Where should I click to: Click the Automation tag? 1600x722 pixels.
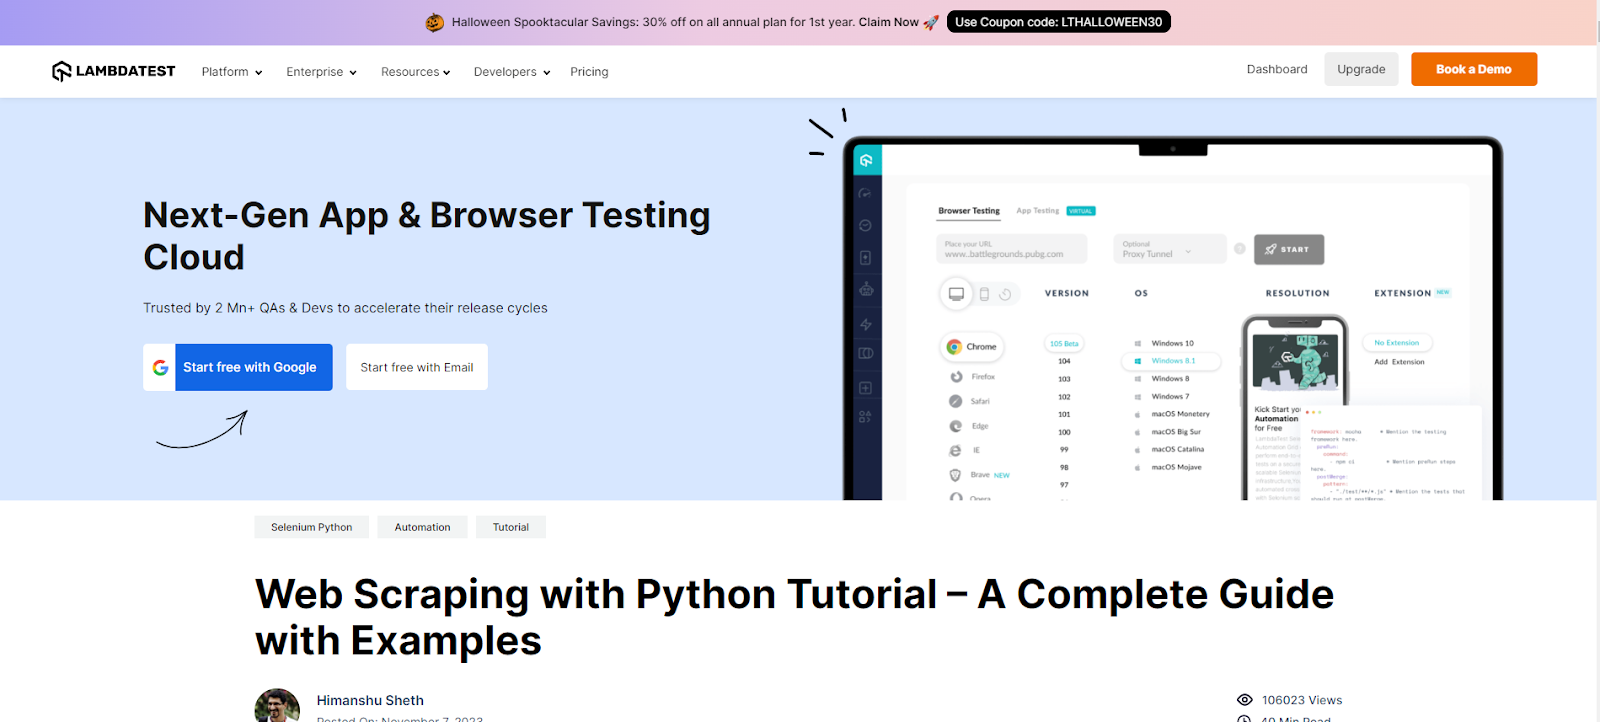423,527
